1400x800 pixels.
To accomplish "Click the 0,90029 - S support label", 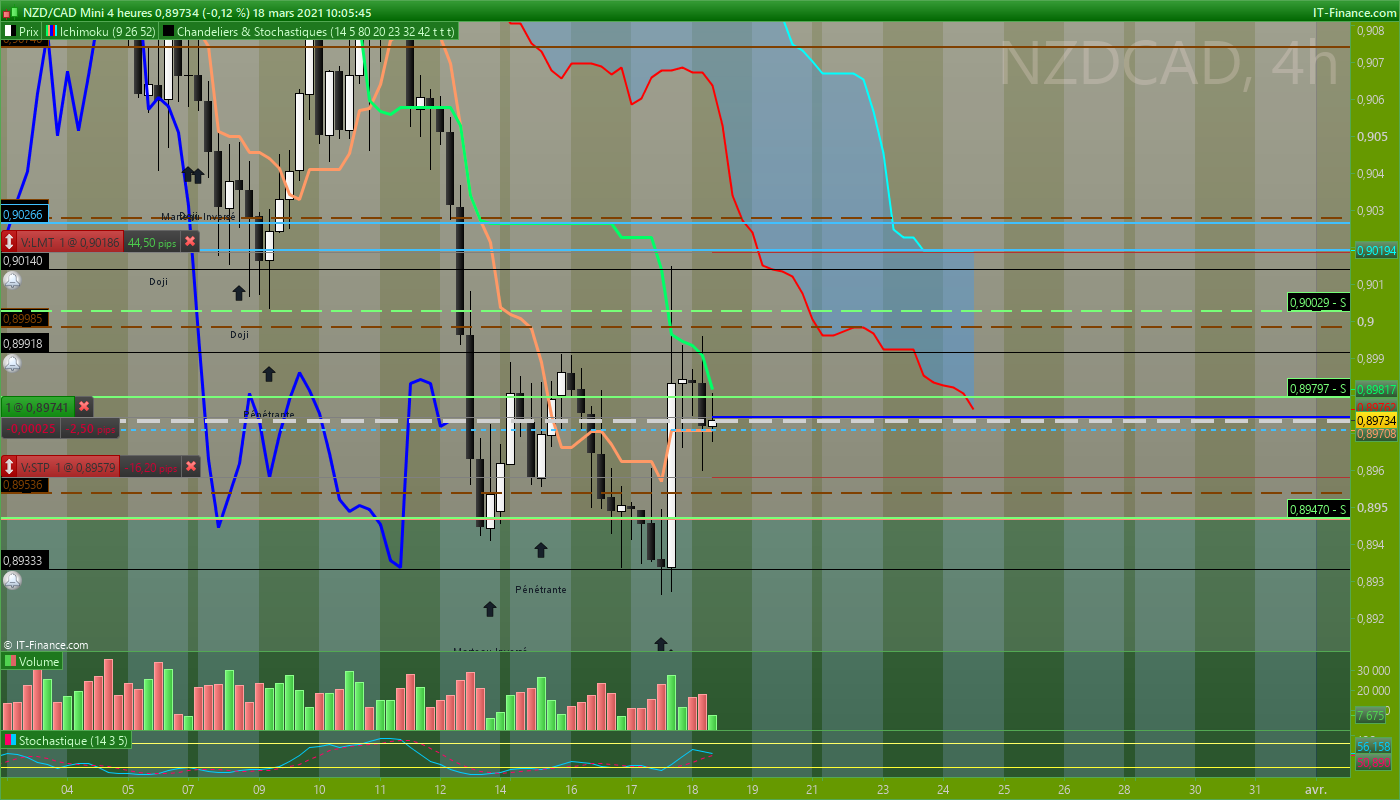I will (x=1320, y=302).
